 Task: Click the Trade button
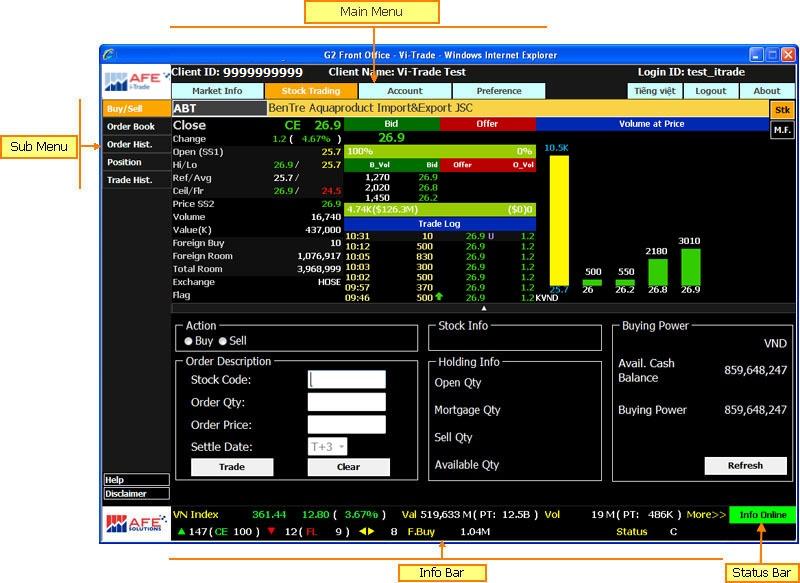[232, 467]
